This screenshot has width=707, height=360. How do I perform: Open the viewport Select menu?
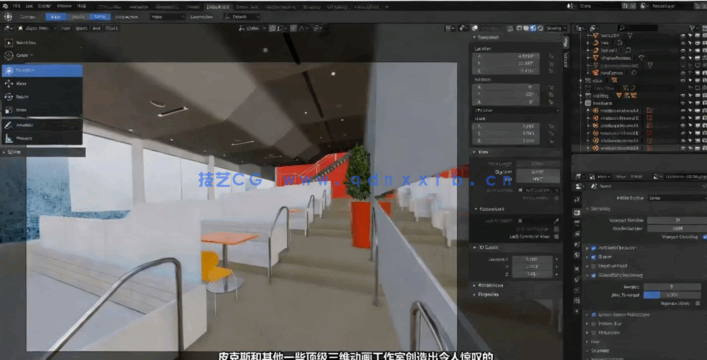(x=82, y=28)
